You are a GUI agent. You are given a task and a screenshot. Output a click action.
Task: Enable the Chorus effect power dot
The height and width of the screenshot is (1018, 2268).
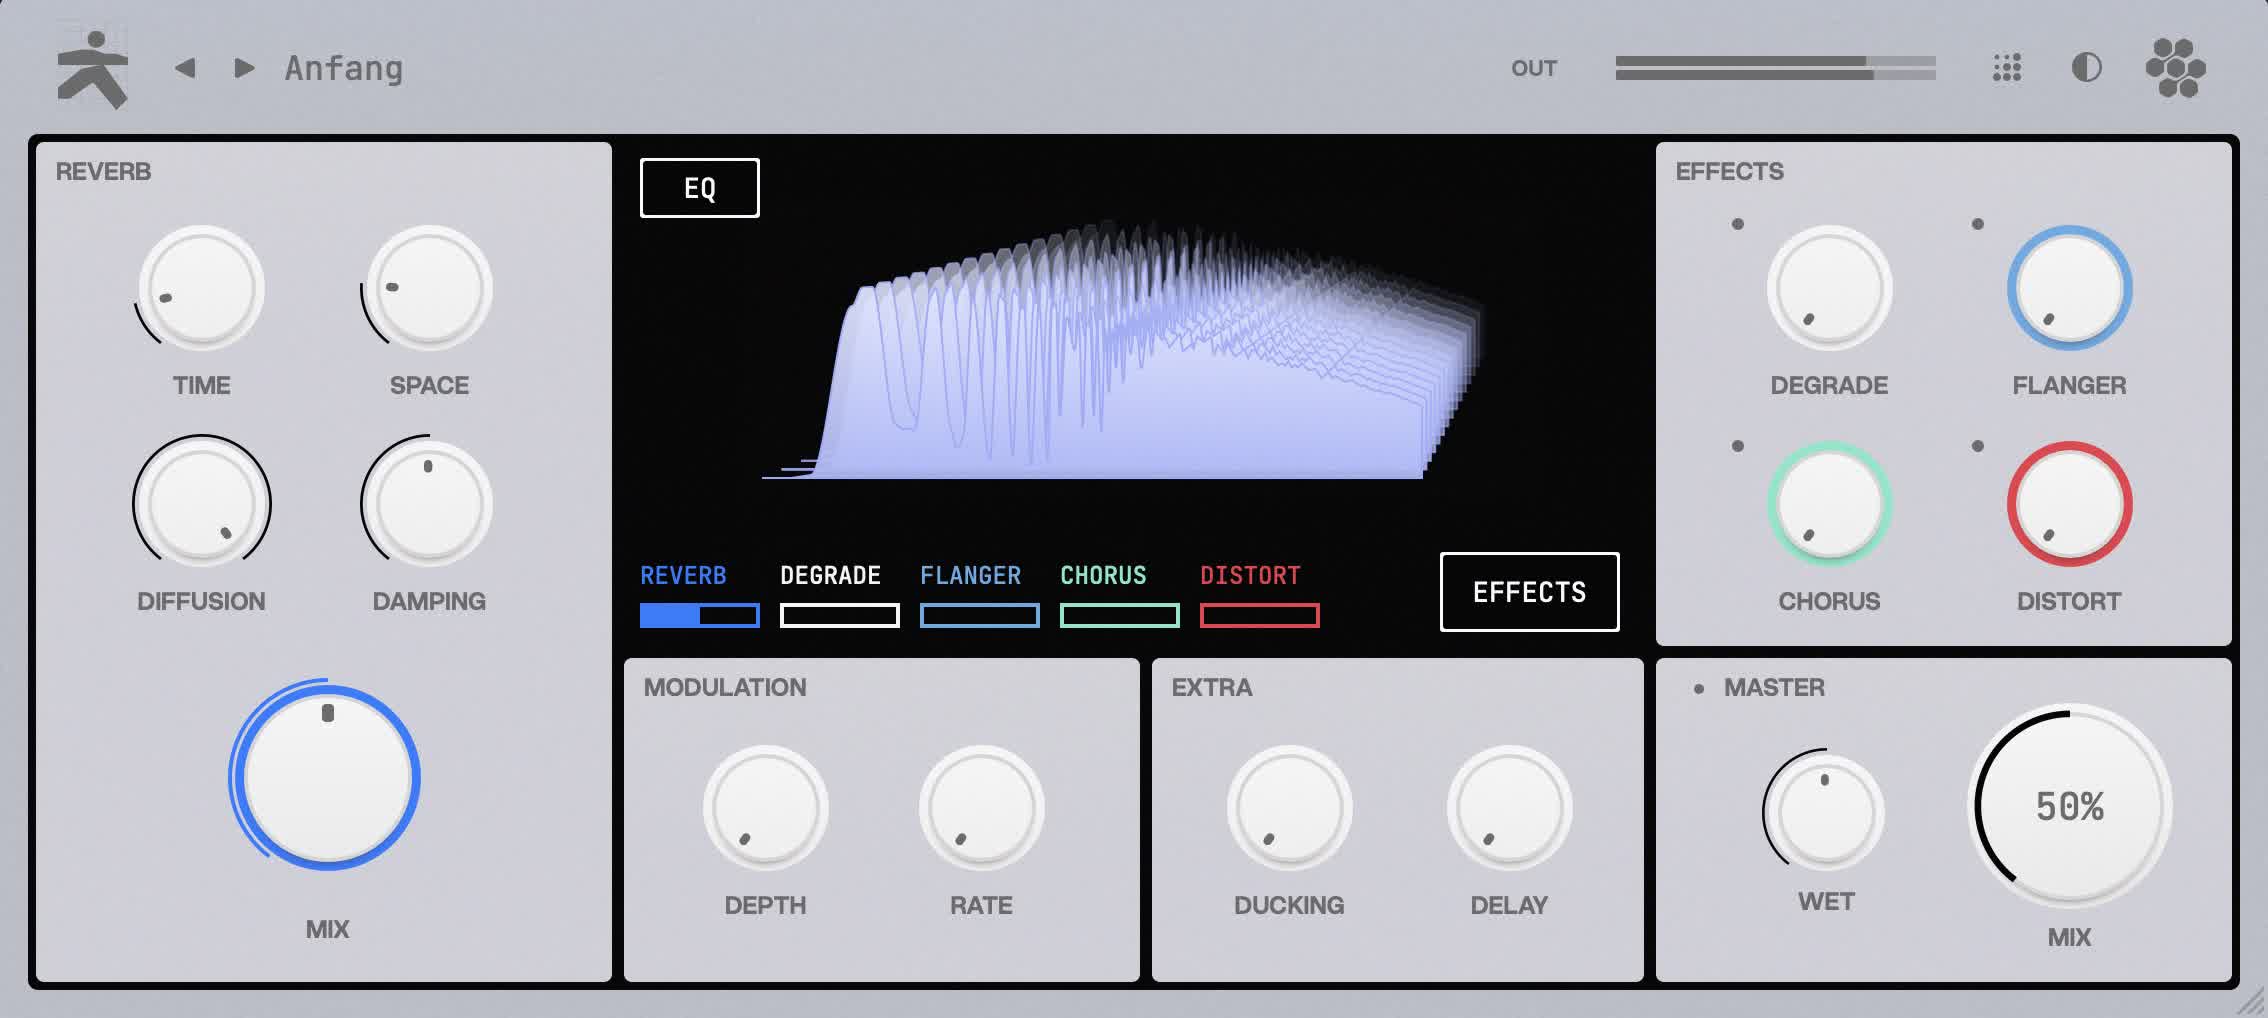click(1738, 446)
